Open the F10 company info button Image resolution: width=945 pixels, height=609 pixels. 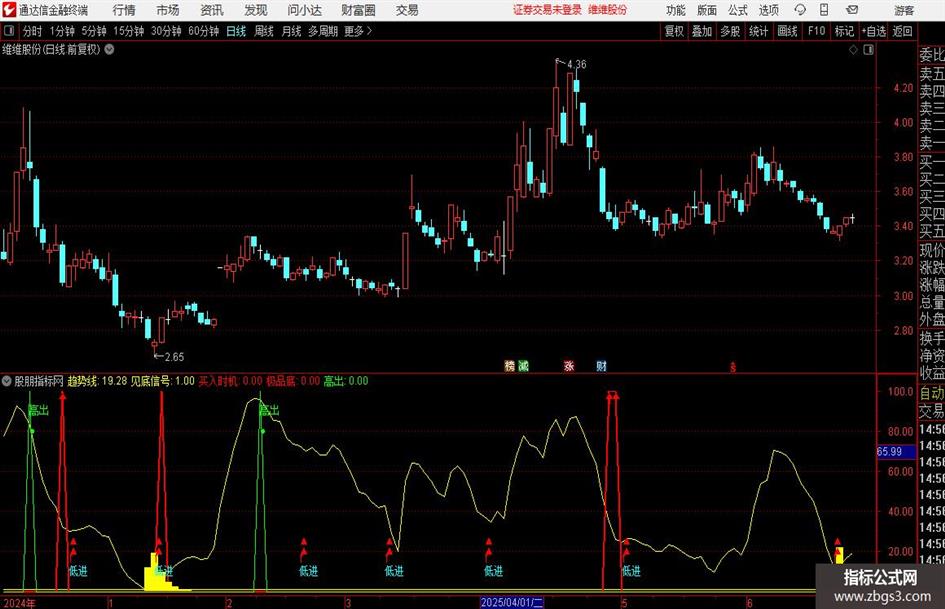[x=817, y=31]
